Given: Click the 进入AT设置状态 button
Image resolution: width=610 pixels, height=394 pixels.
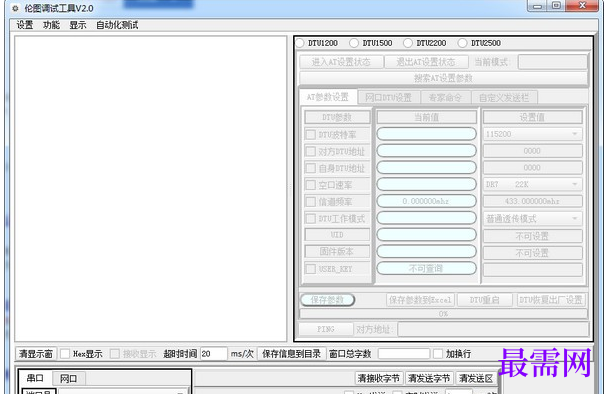Looking at the screenshot, I should pyautogui.click(x=341, y=62).
